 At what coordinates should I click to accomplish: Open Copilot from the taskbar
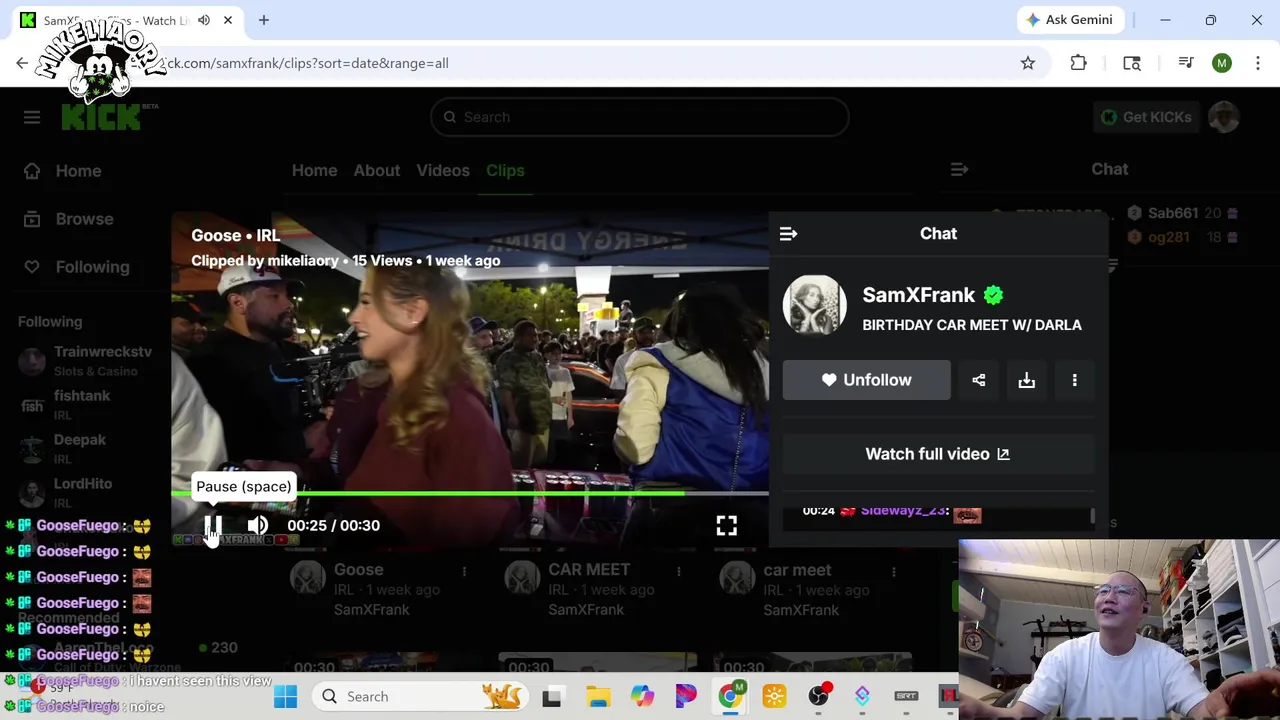click(642, 696)
